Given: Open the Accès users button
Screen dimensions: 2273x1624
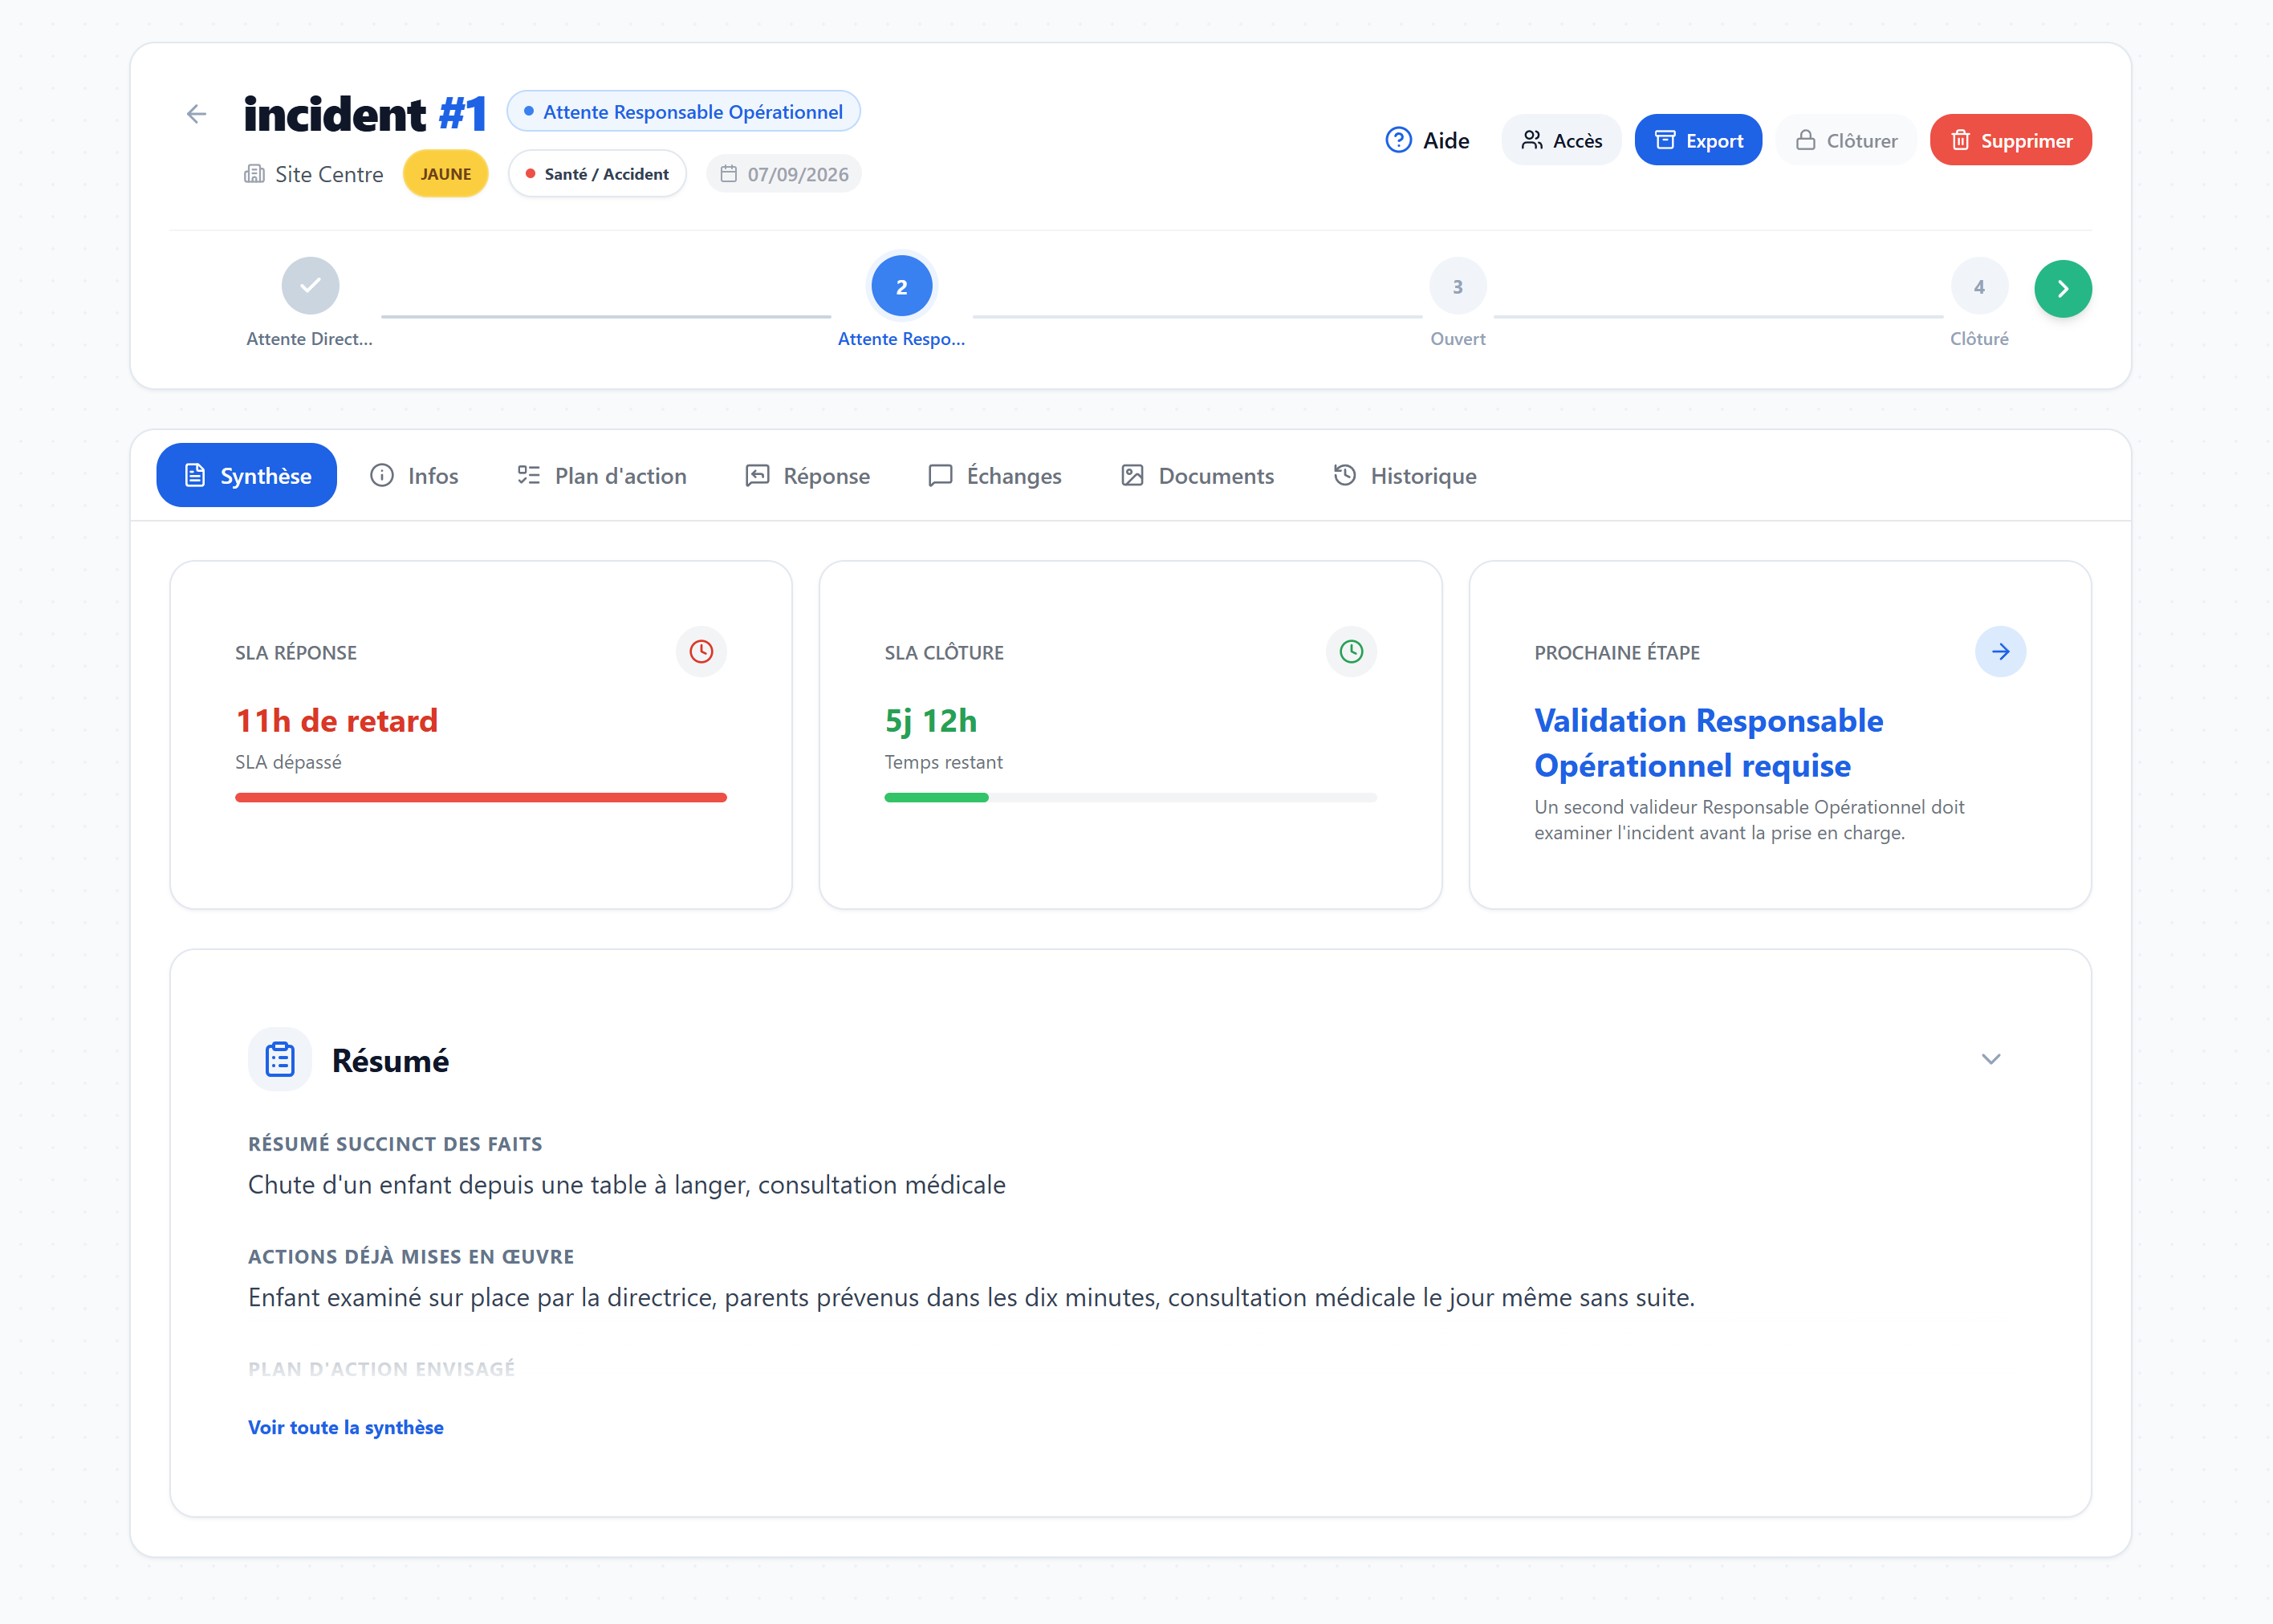Looking at the screenshot, I should (1561, 140).
